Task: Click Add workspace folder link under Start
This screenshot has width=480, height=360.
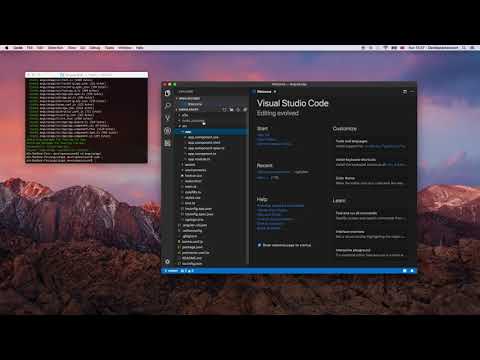Action: [273, 144]
